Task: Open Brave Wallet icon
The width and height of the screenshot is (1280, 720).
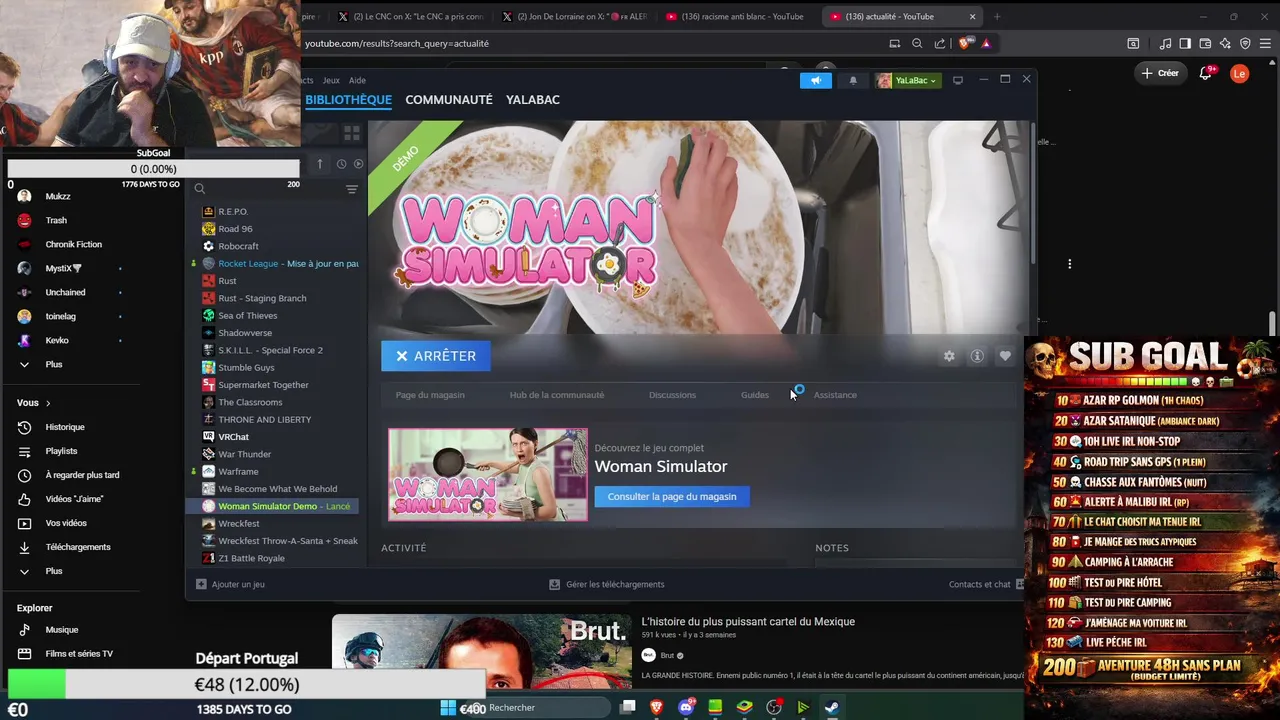Action: (x=1205, y=43)
